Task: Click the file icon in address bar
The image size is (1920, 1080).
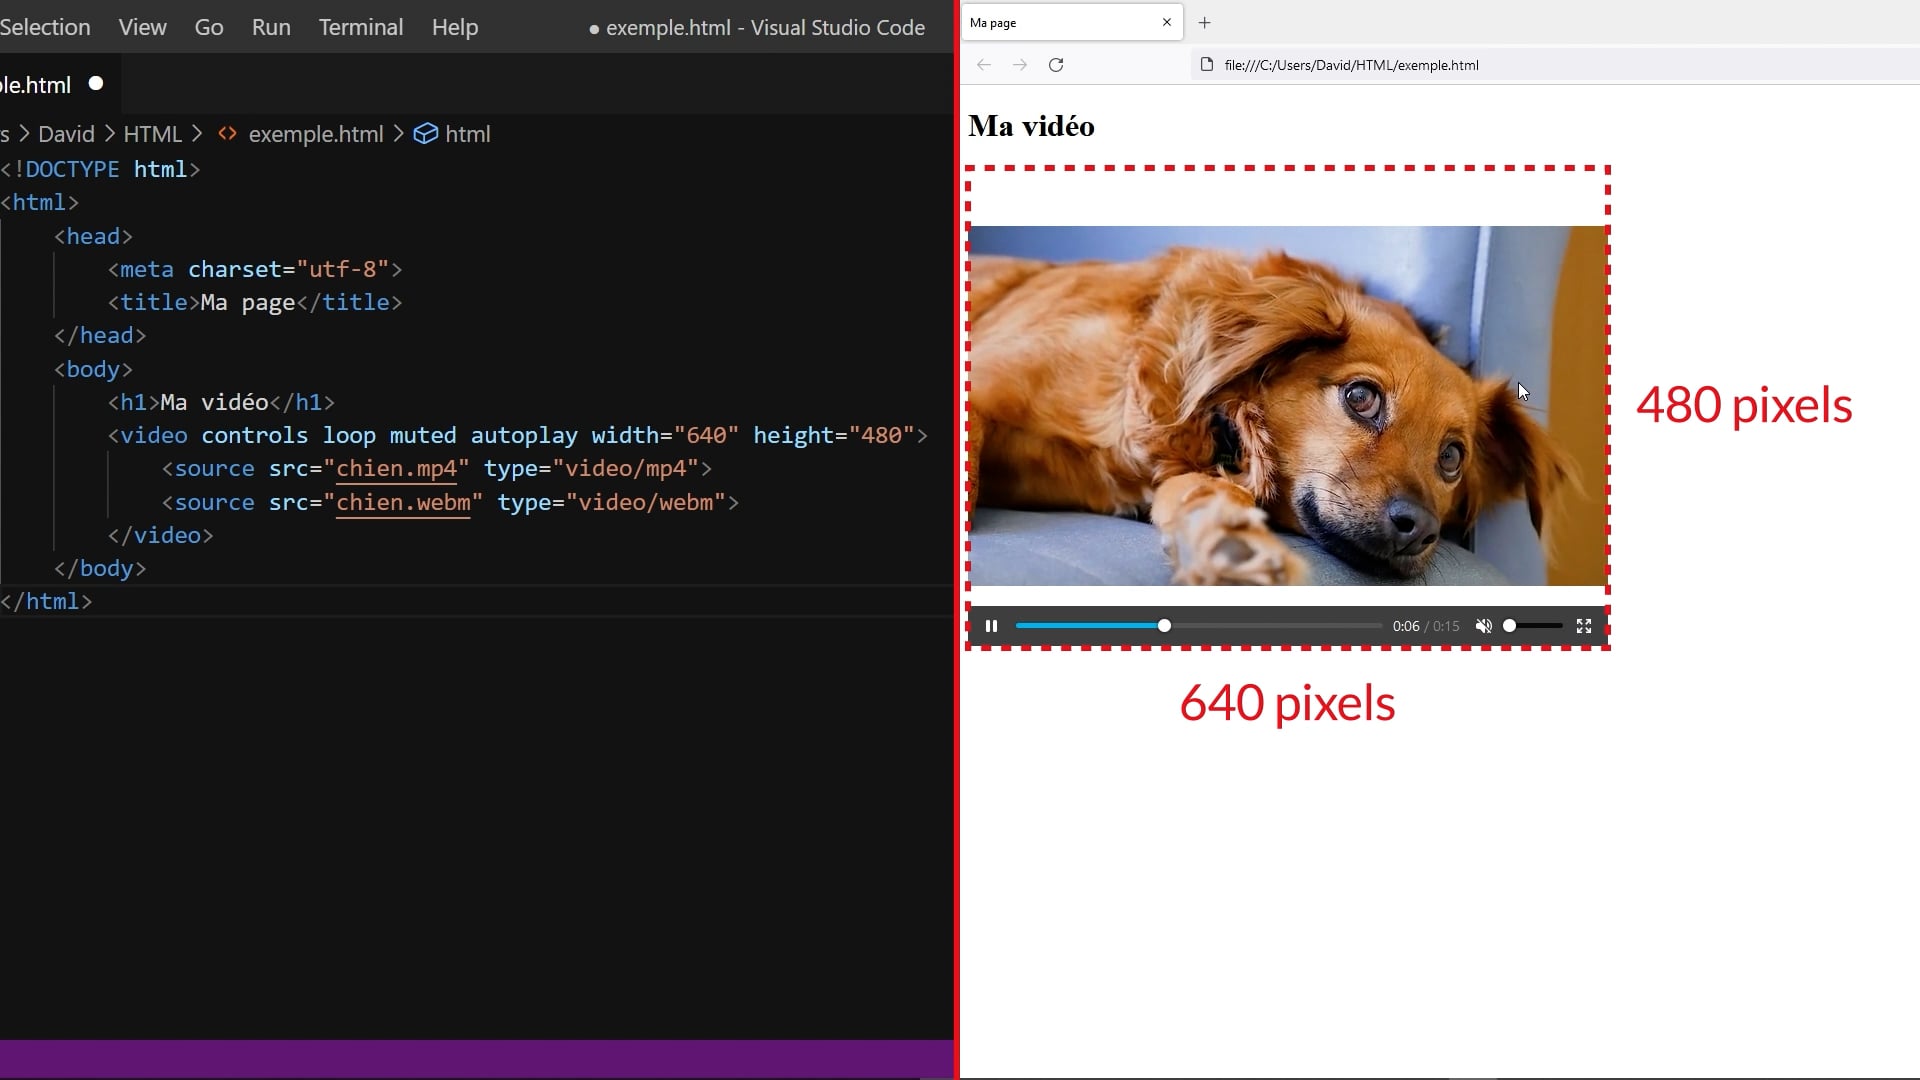Action: [1207, 65]
